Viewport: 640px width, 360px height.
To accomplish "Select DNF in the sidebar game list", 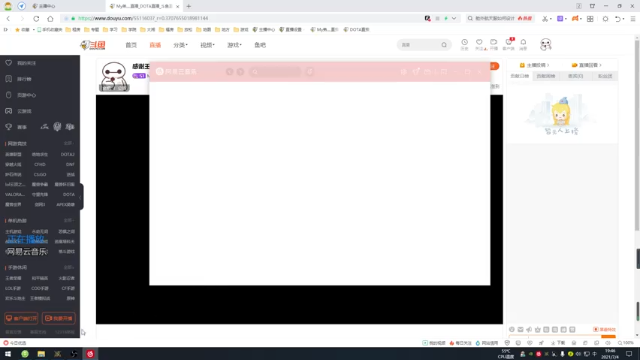I will tap(70, 164).
